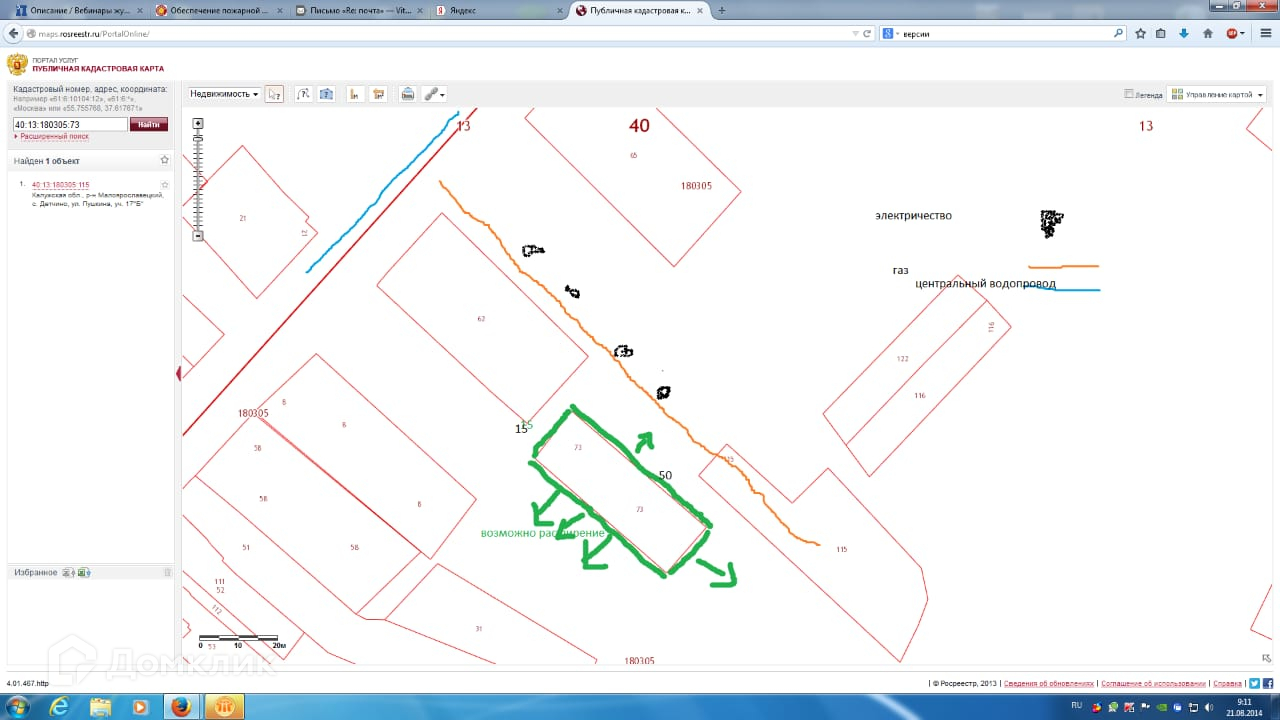Click the Найти search button
The height and width of the screenshot is (720, 1280).
tap(149, 124)
